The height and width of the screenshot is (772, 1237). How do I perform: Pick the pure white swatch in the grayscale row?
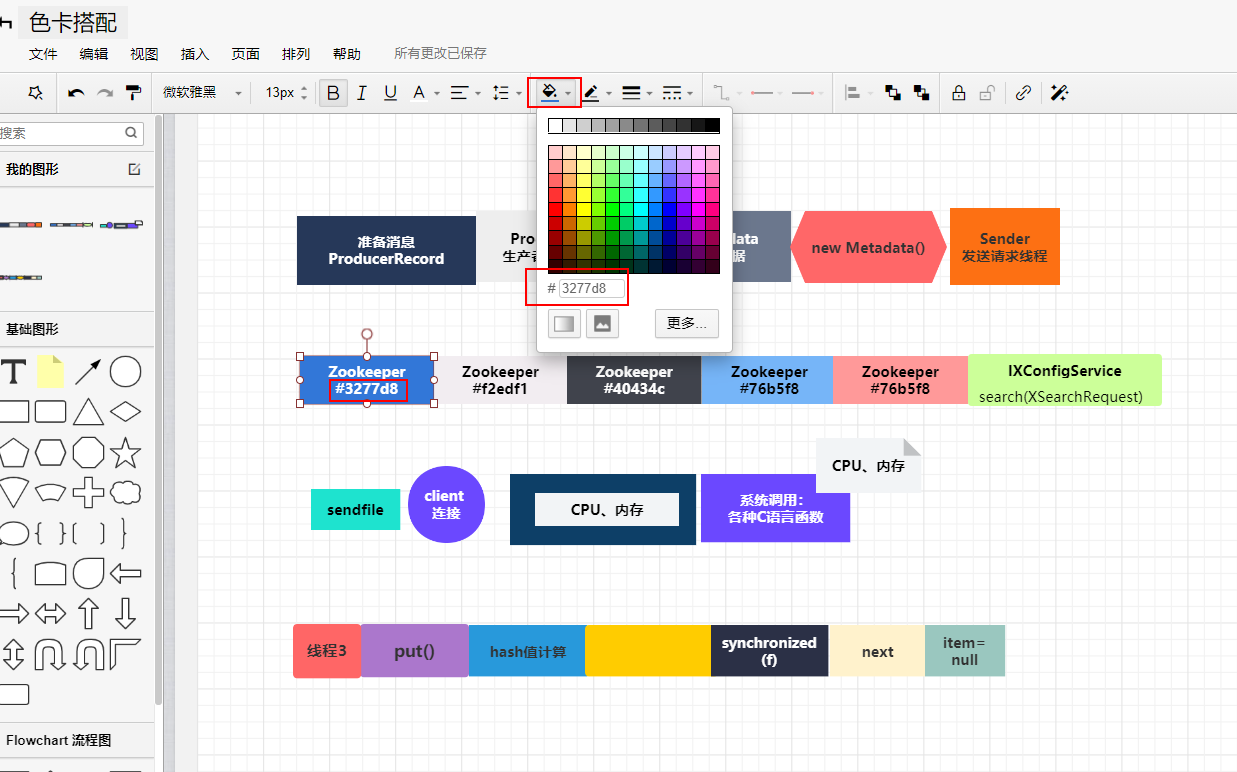pos(555,125)
